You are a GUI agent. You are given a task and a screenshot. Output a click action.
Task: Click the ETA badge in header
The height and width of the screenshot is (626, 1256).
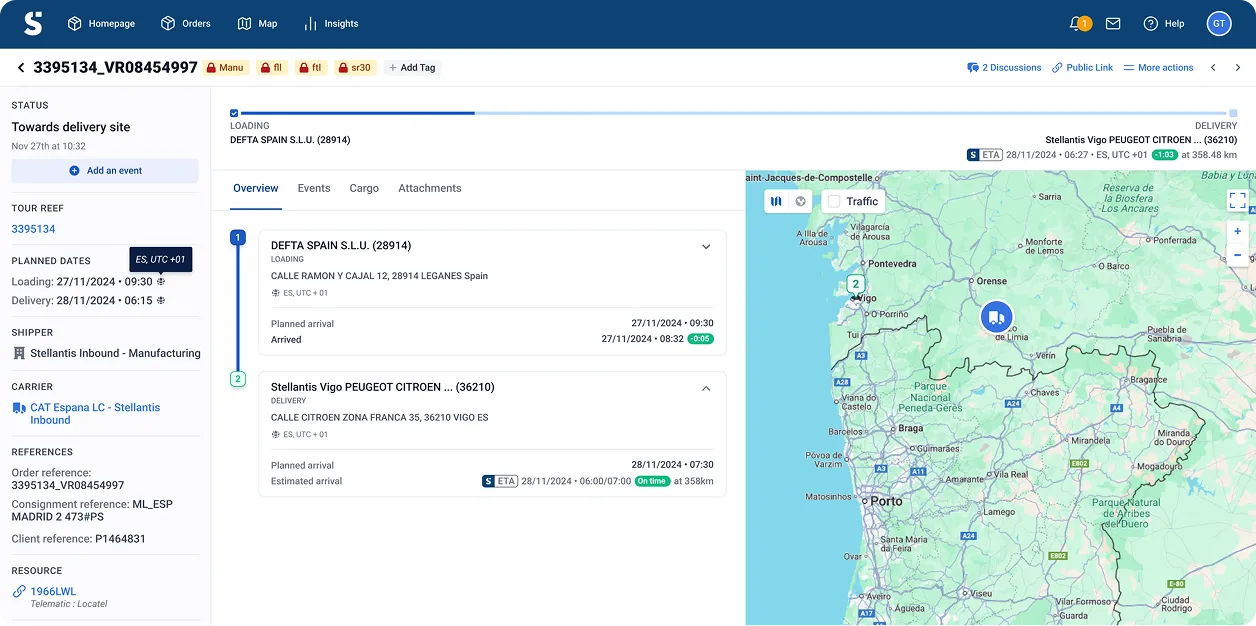[985, 155]
